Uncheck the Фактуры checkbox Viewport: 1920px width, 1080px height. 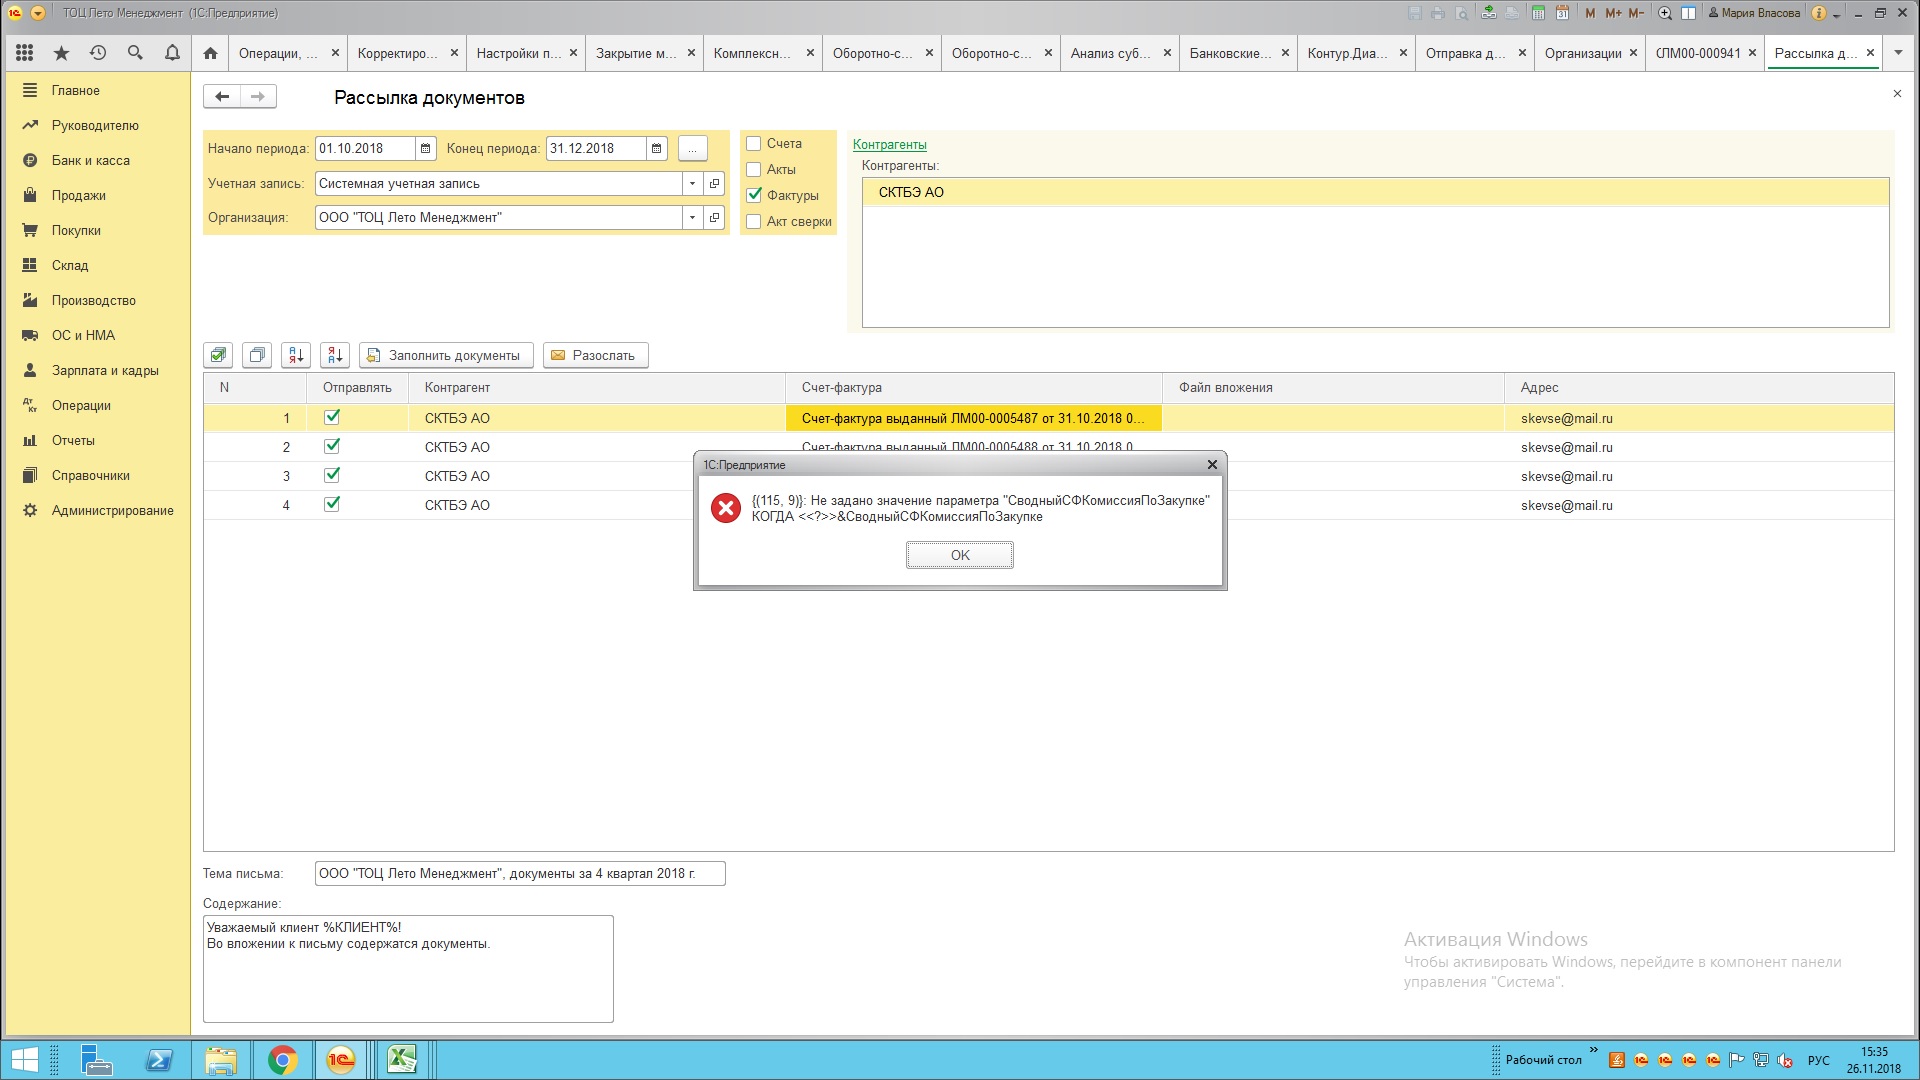coord(754,196)
